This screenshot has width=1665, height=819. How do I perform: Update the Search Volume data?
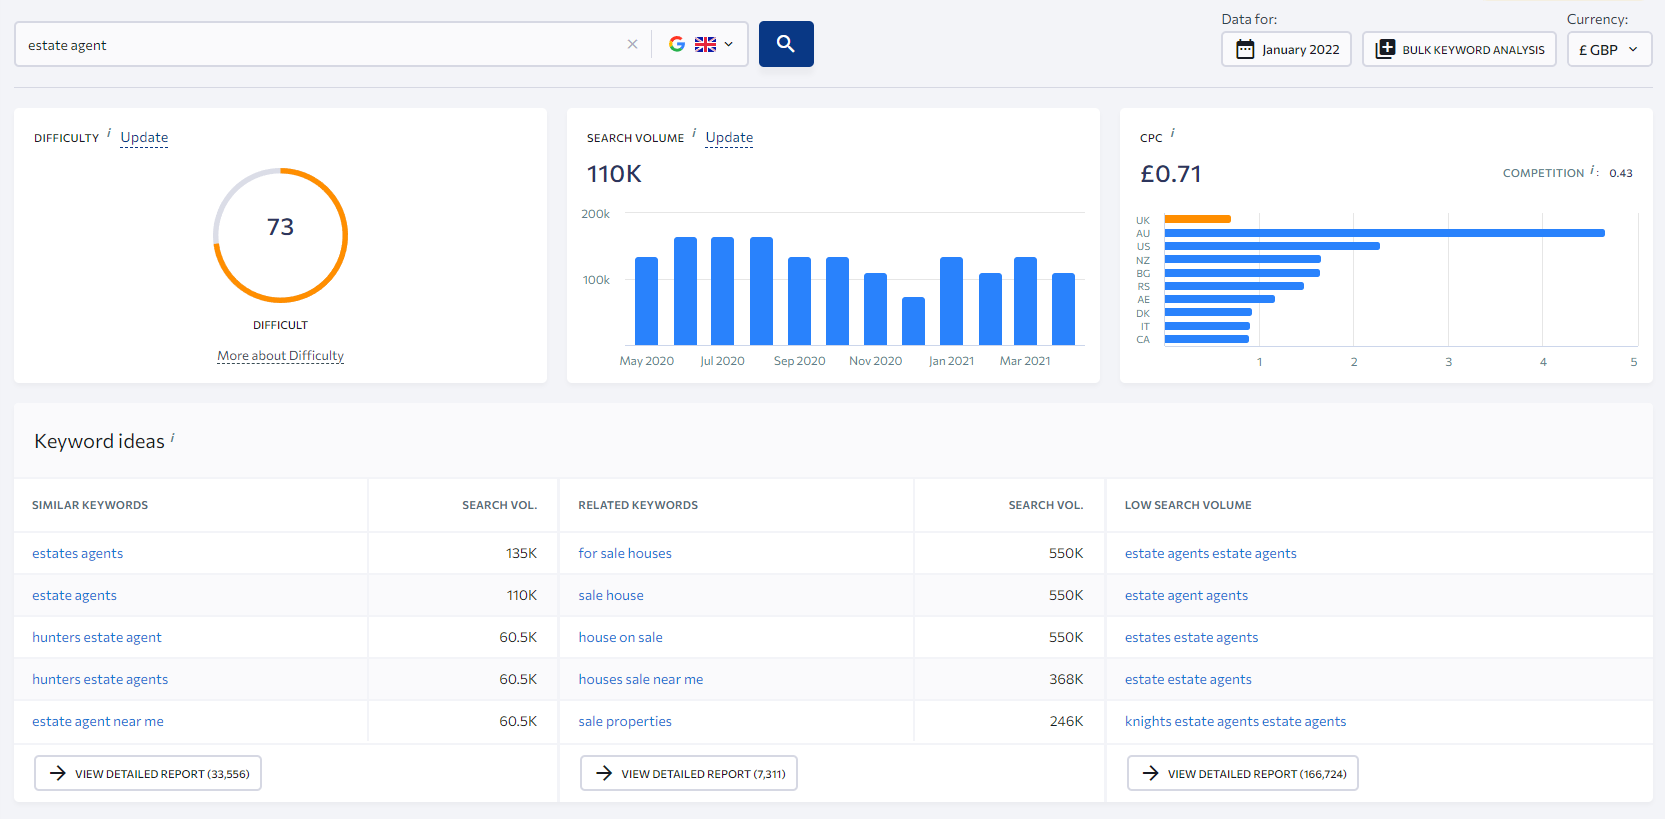click(729, 137)
